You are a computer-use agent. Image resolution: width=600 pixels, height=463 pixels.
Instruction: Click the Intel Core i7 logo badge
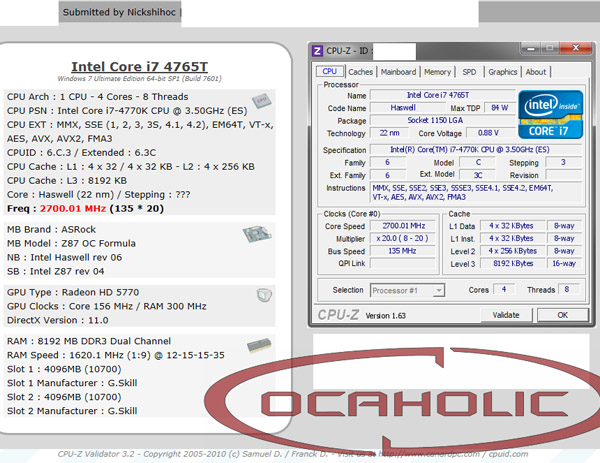(550, 114)
